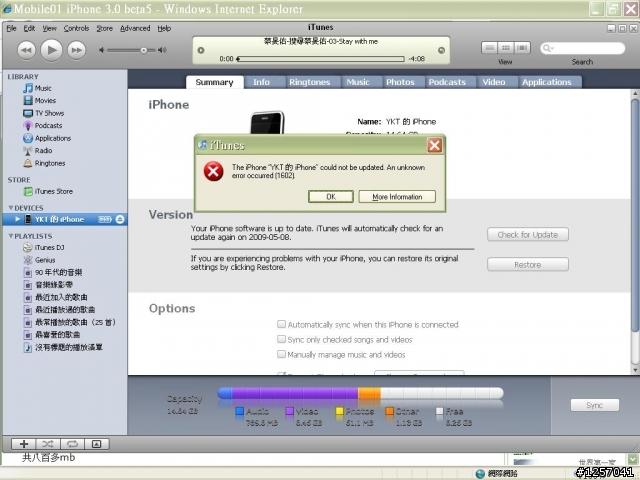The height and width of the screenshot is (480, 640).
Task: Switch to the Ringtones tab
Action: (309, 82)
